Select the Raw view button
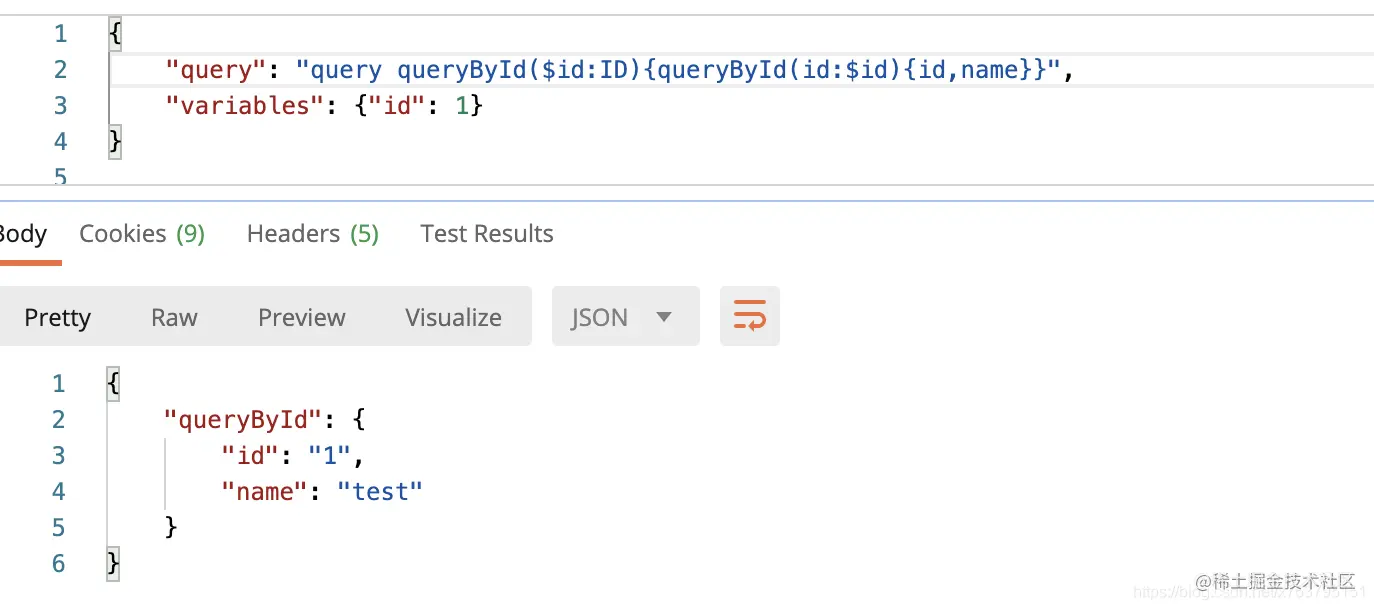 click(174, 317)
